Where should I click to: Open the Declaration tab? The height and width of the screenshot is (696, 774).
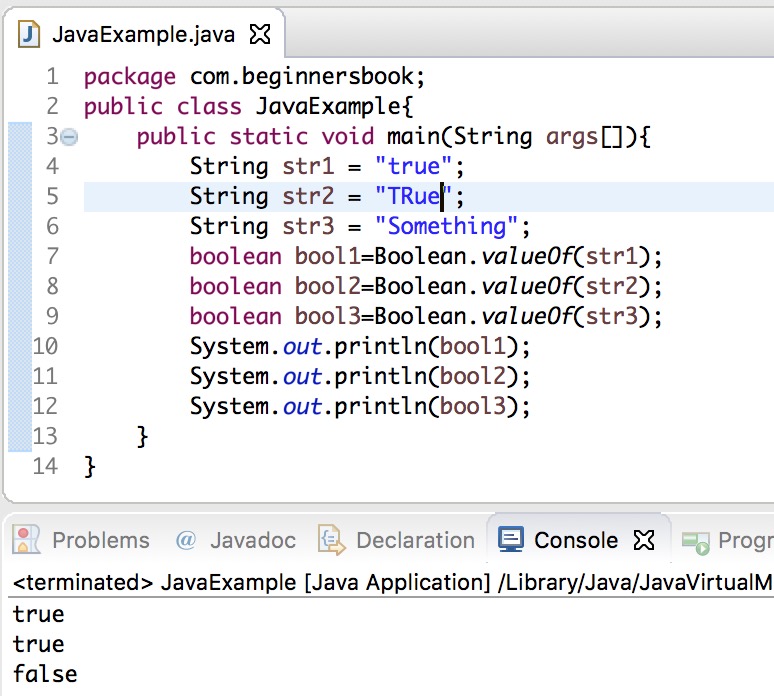coord(396,540)
